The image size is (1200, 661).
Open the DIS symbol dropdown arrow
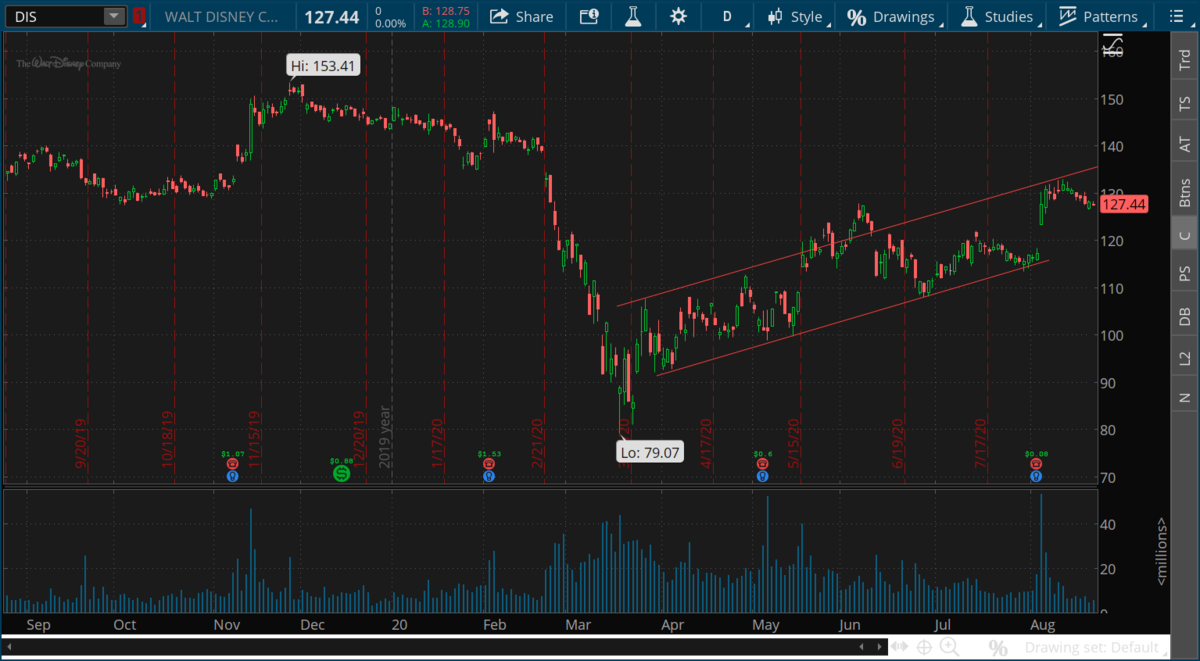(x=115, y=16)
